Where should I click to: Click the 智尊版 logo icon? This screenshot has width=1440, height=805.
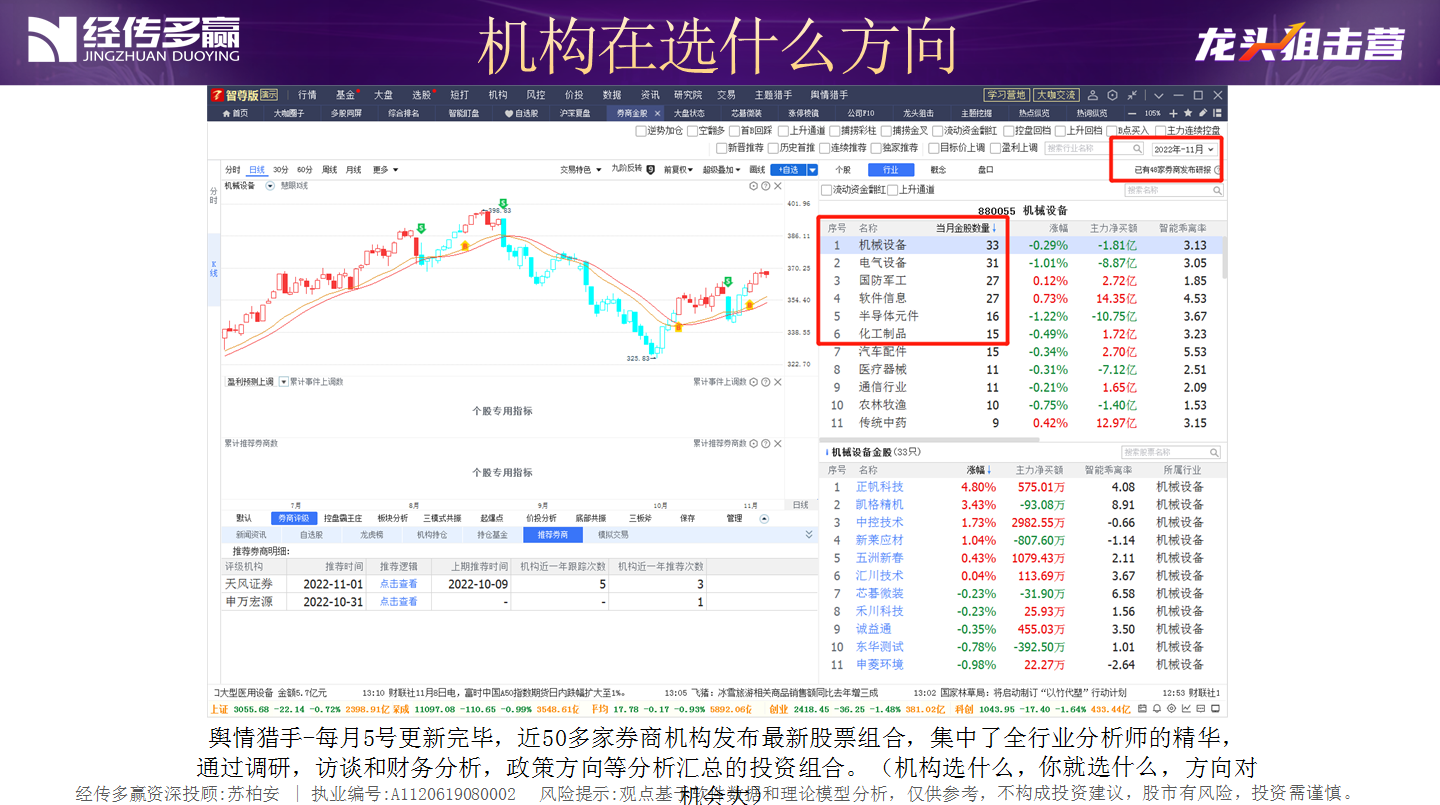[216, 95]
